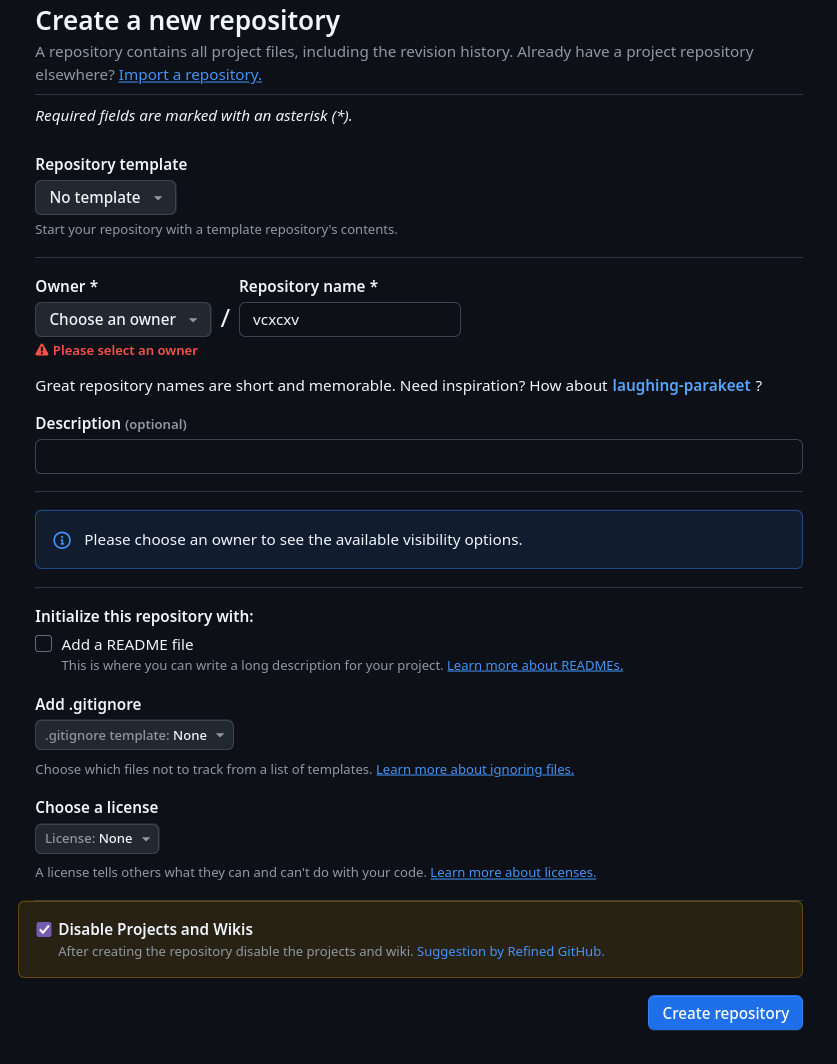Click the Please select an owner error text
This screenshot has height=1064, width=837.
point(125,351)
